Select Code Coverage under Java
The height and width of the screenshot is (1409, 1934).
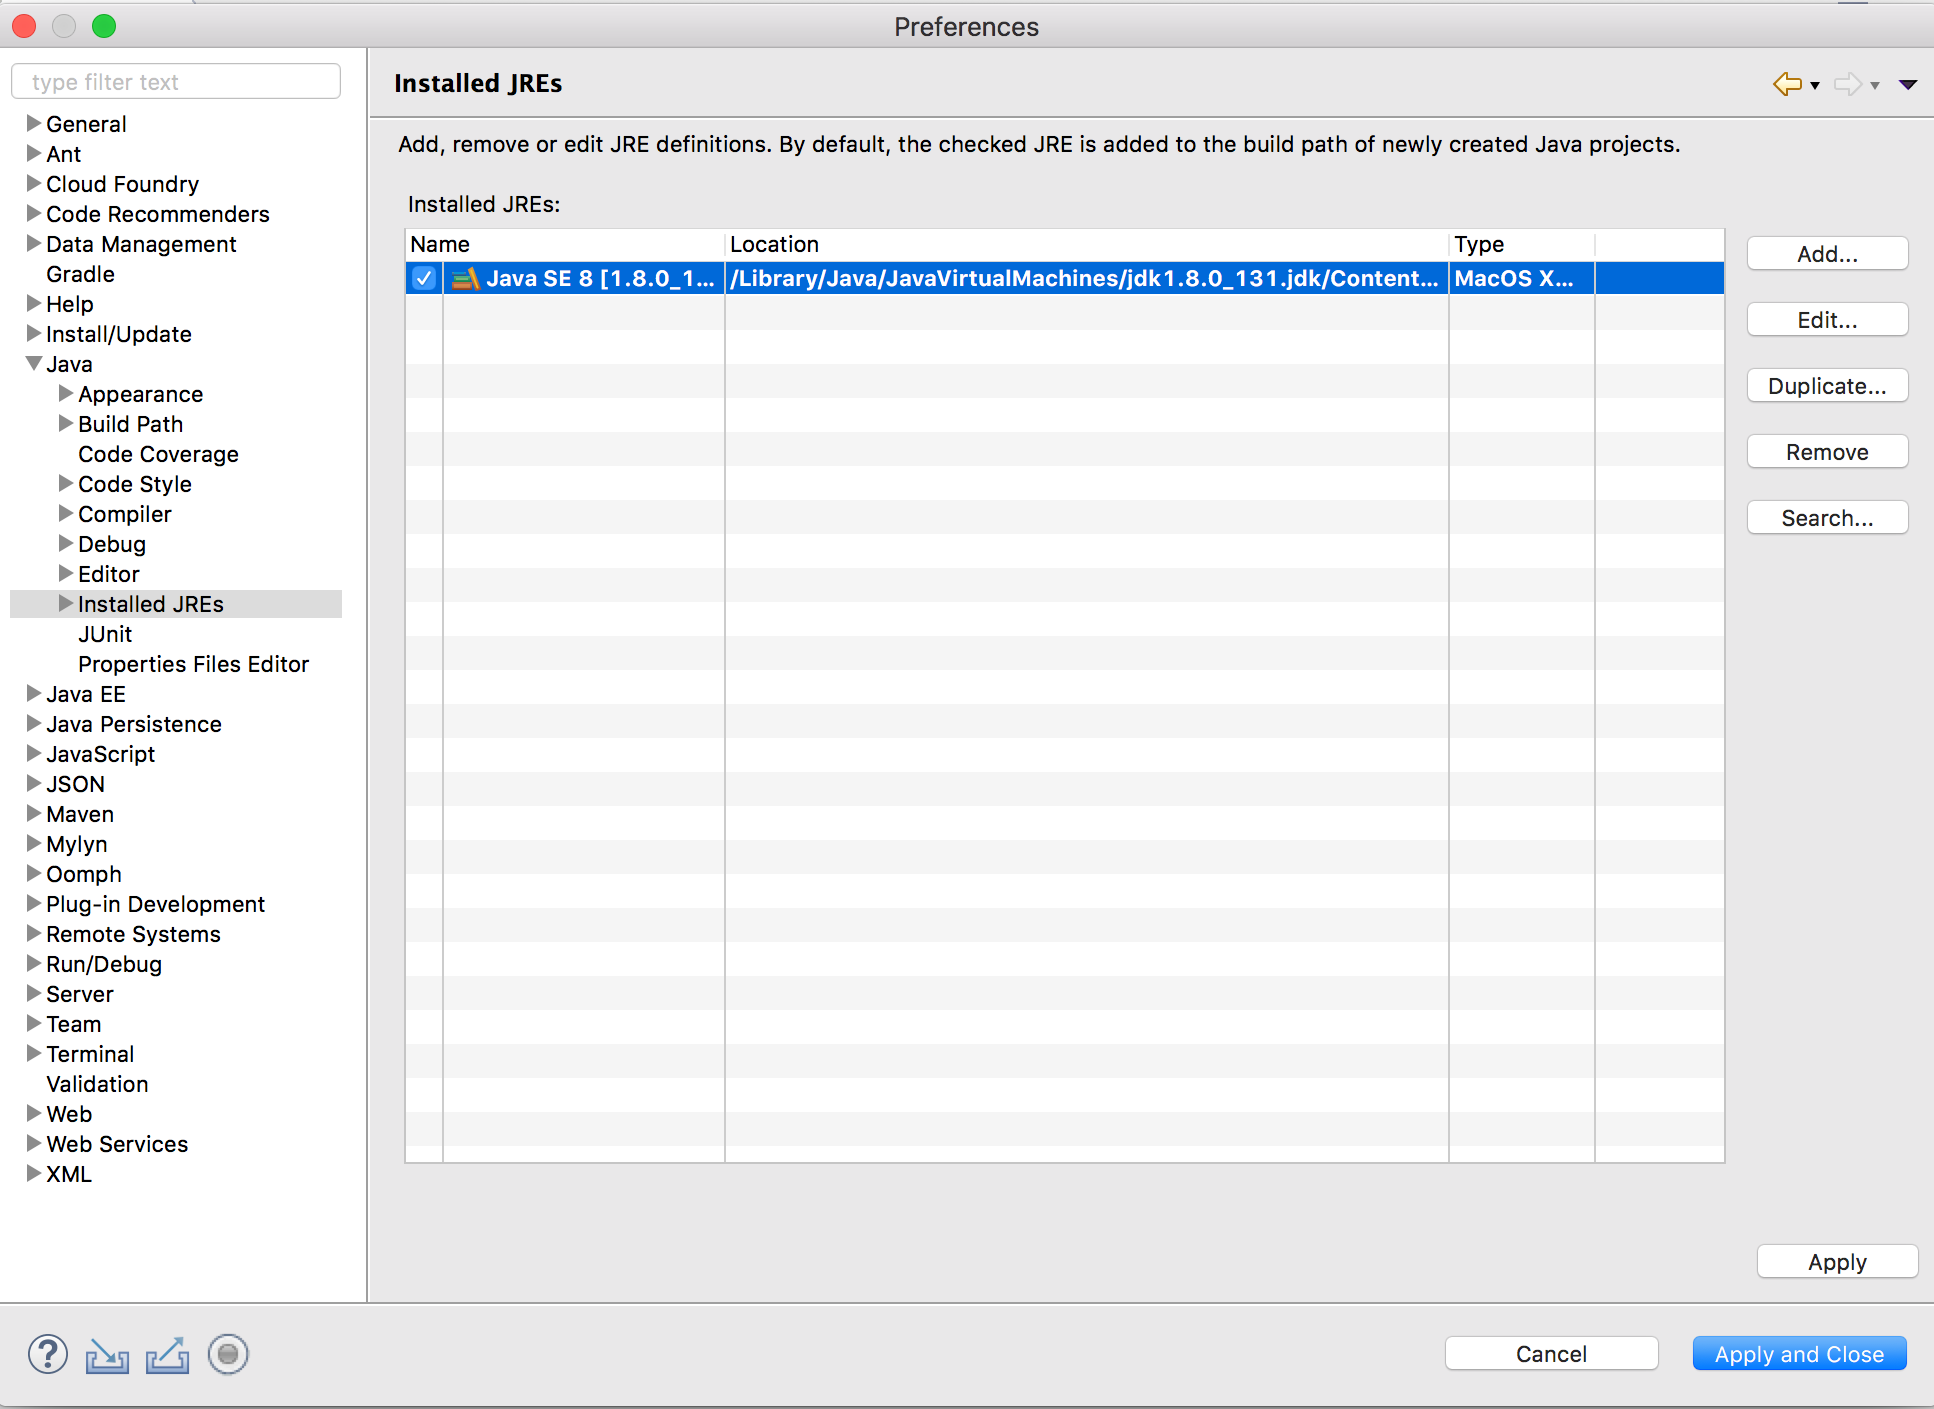click(158, 454)
